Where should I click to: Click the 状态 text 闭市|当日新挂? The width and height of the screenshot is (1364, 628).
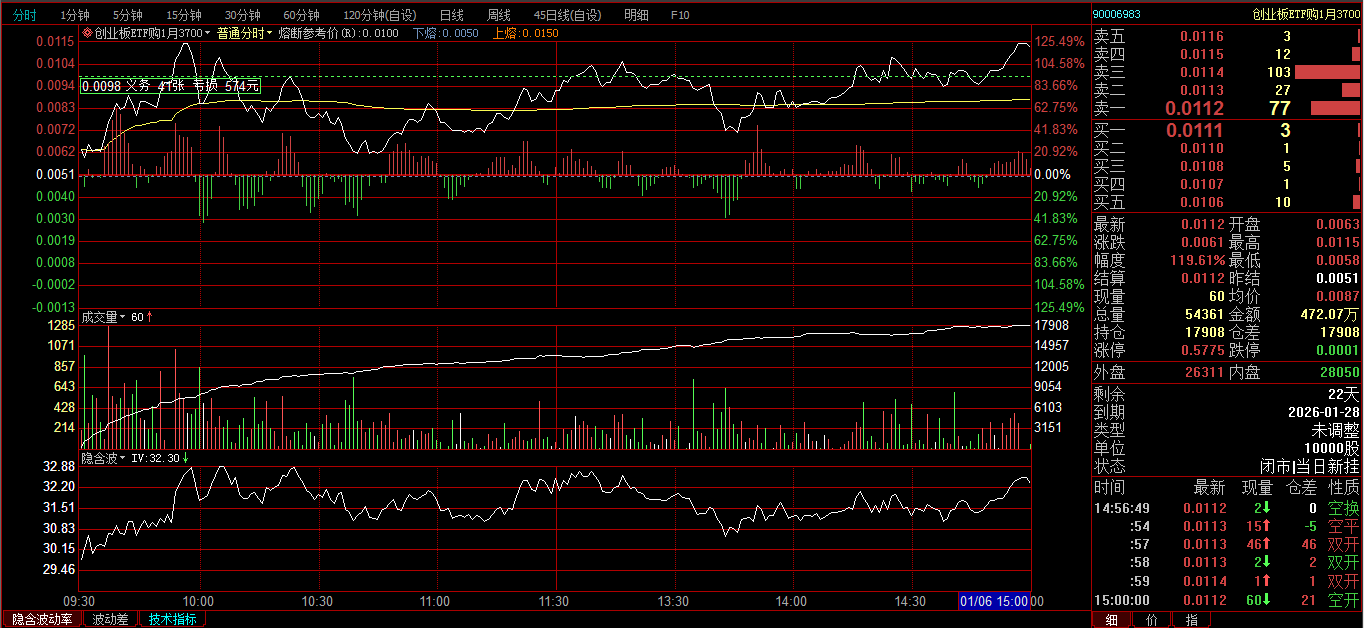tap(1310, 466)
